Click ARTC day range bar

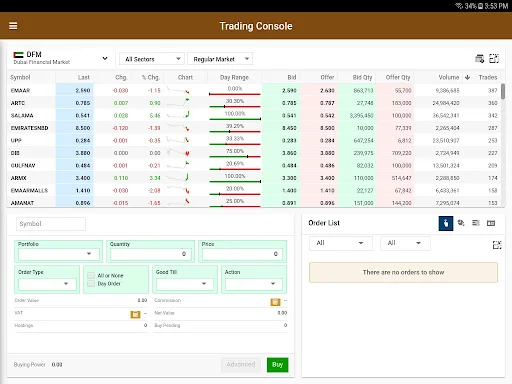tap(235, 107)
